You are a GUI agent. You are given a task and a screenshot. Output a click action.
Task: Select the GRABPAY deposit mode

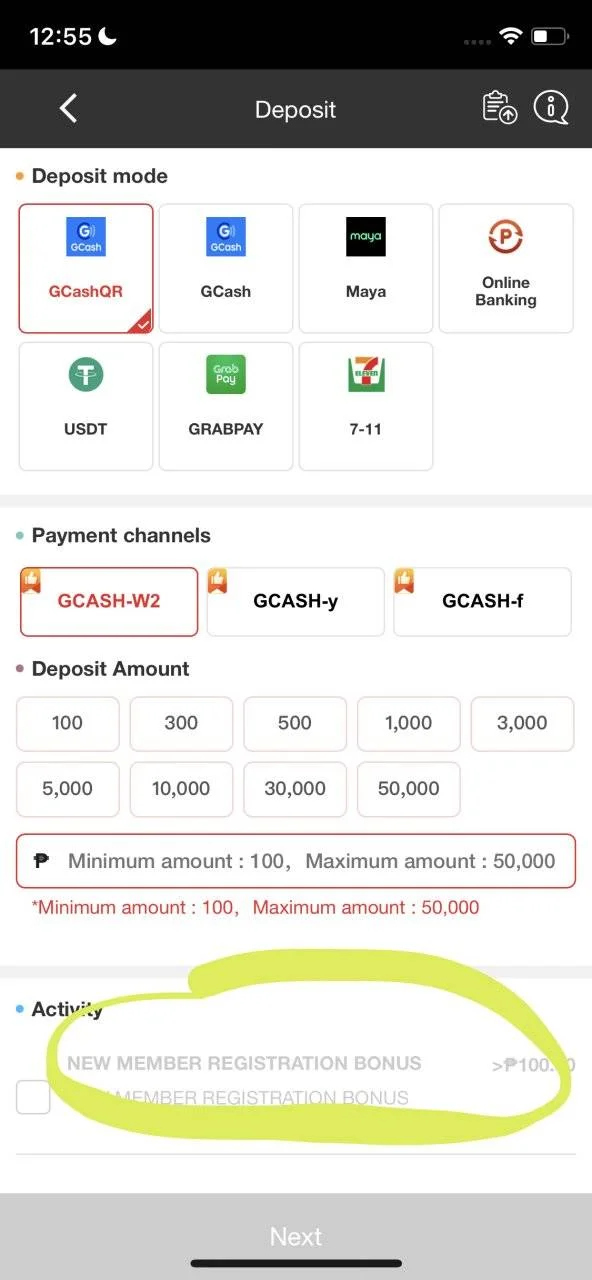pos(226,406)
